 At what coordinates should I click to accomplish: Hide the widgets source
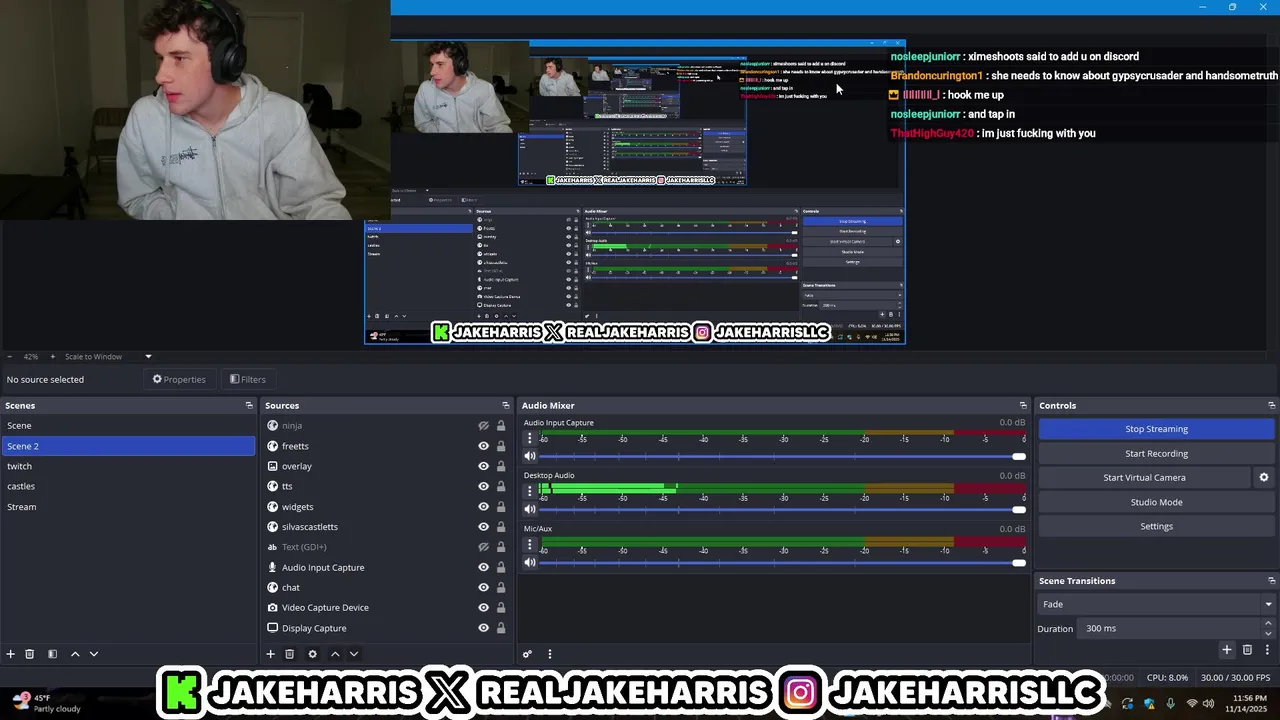pos(484,507)
